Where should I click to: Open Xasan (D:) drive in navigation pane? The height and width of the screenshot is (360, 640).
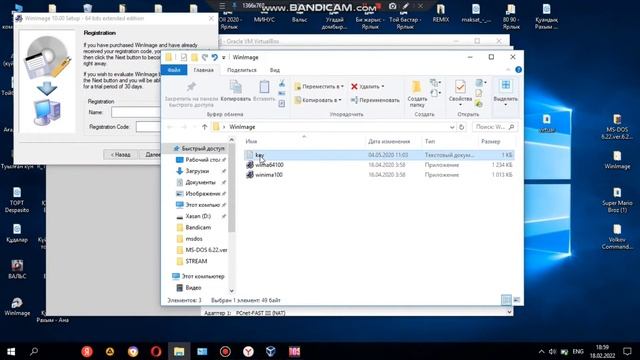coord(198,216)
